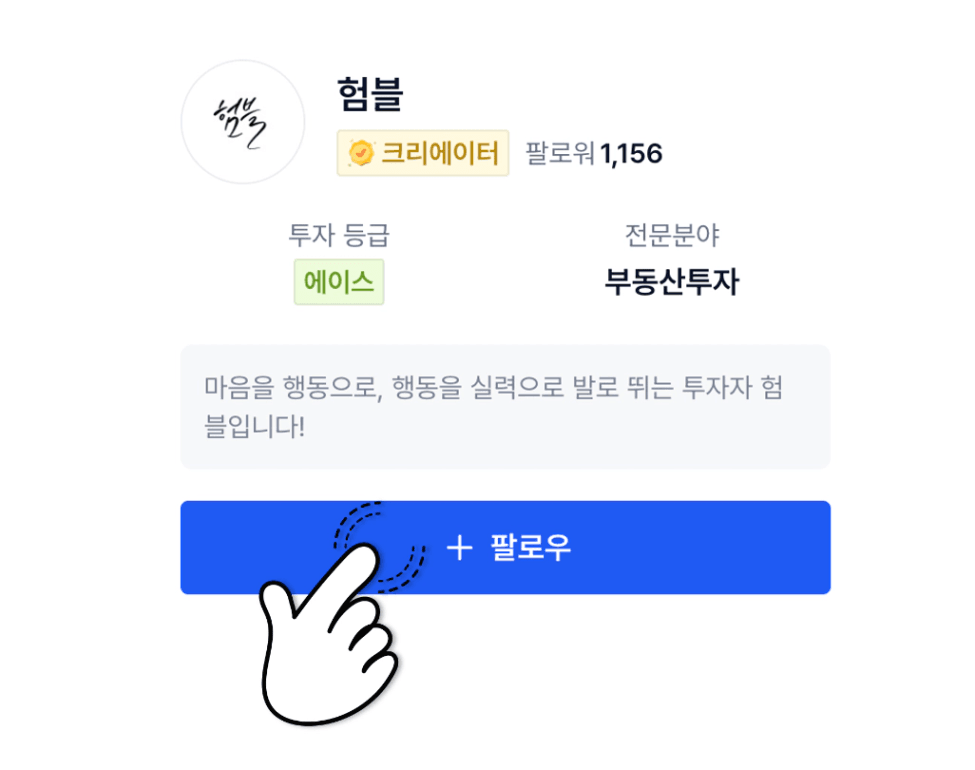The height and width of the screenshot is (770, 975).
Task: Click the 팔로우 text label
Action: (x=530, y=547)
